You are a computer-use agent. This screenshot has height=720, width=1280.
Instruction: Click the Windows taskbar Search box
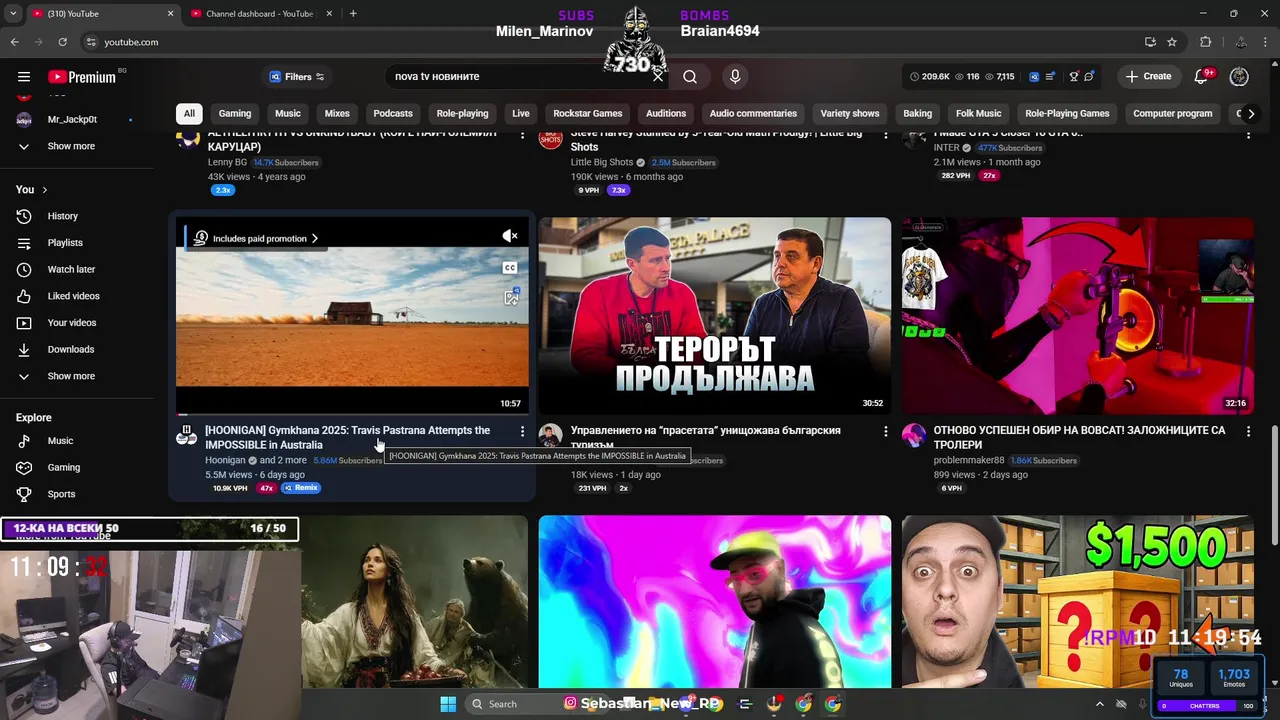[510, 704]
